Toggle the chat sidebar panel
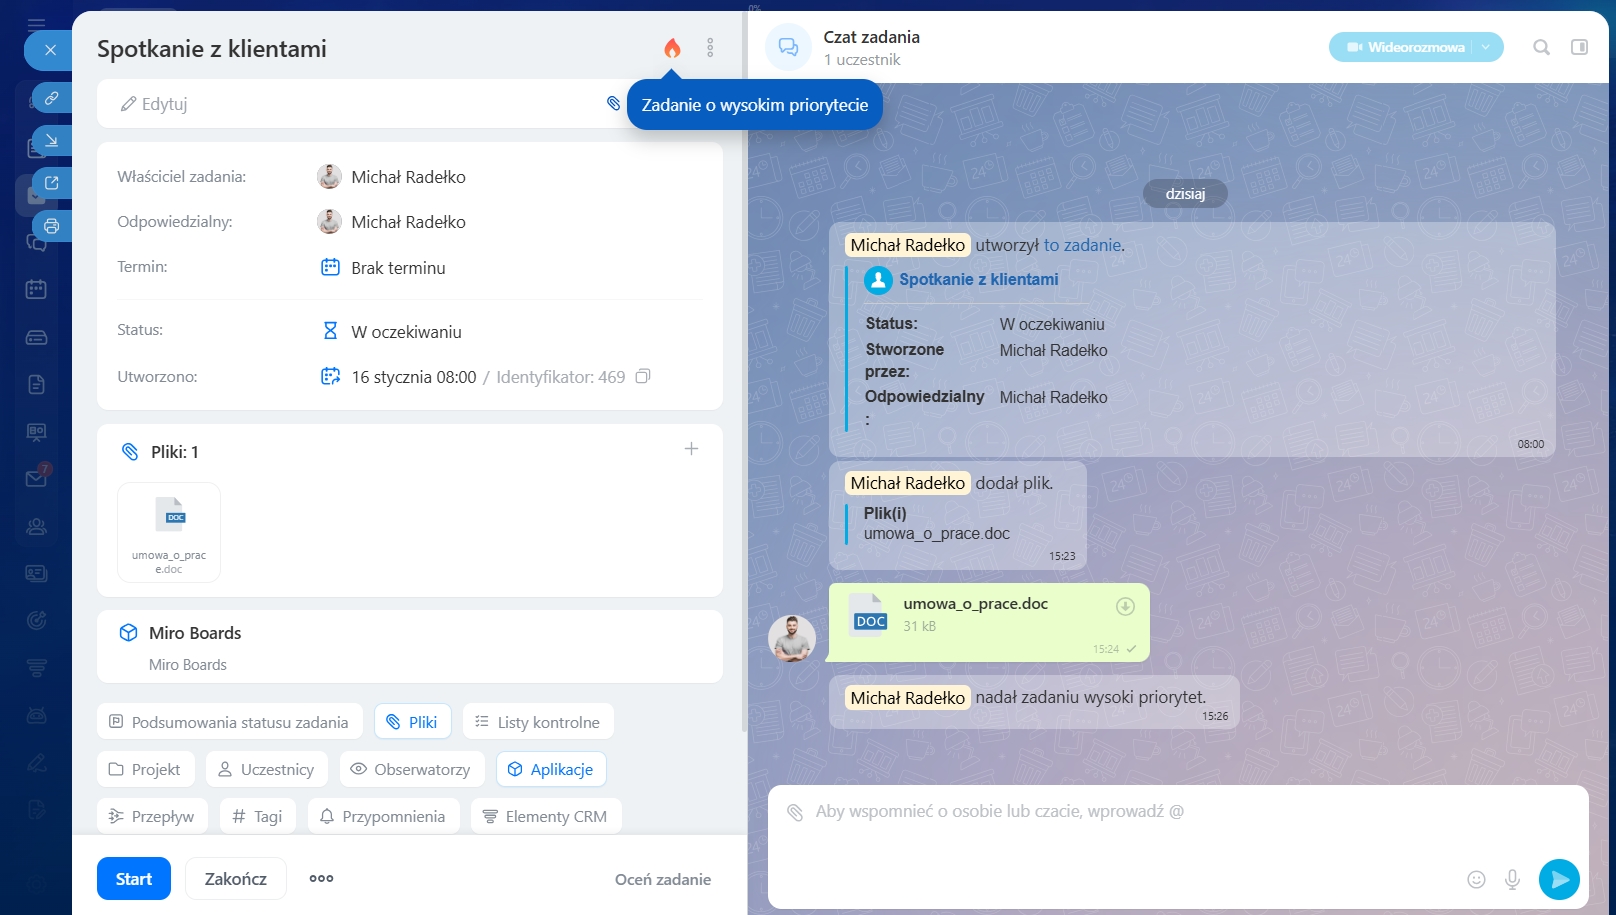This screenshot has width=1616, height=915. (x=1579, y=47)
